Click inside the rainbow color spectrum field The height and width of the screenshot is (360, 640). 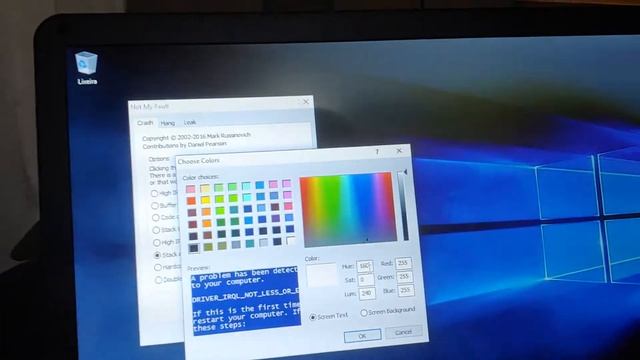point(348,209)
